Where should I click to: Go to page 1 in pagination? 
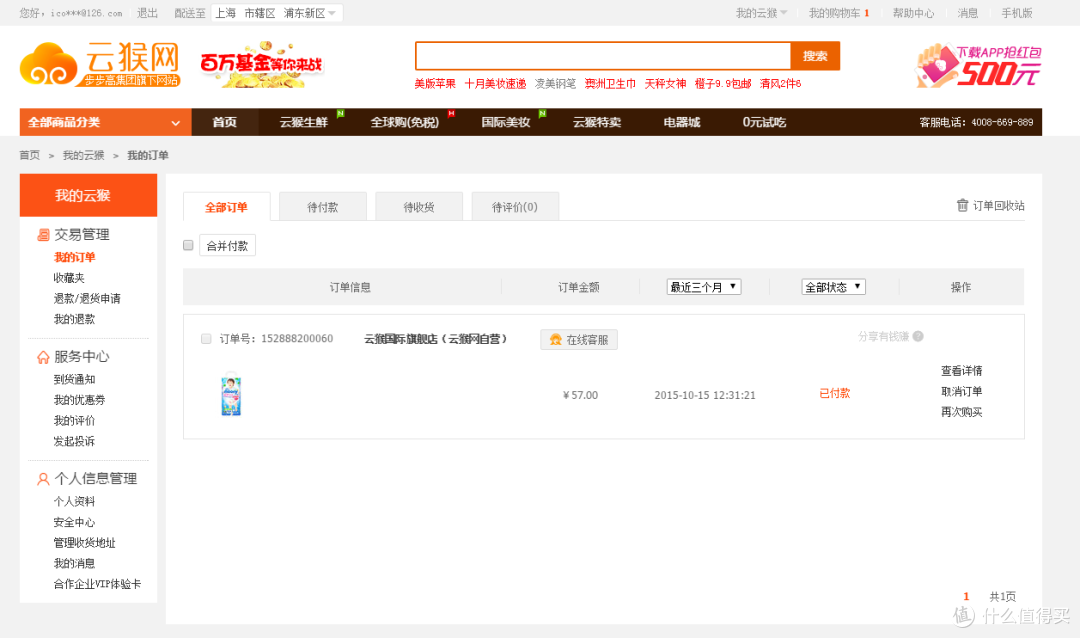pos(966,596)
